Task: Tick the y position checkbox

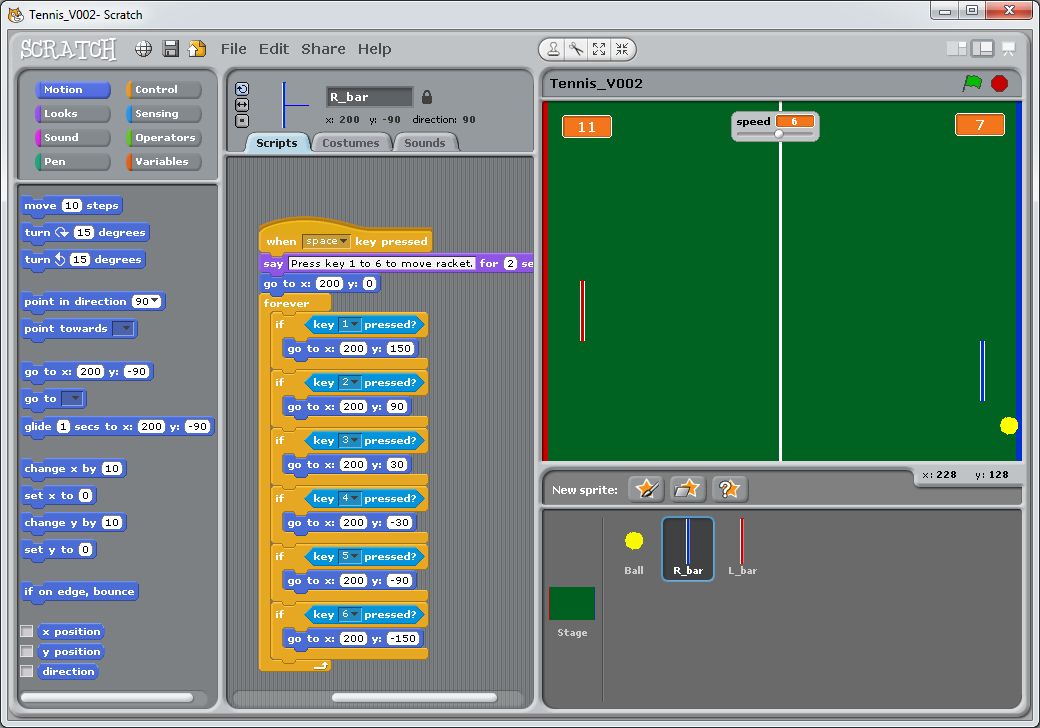Action: pos(27,652)
